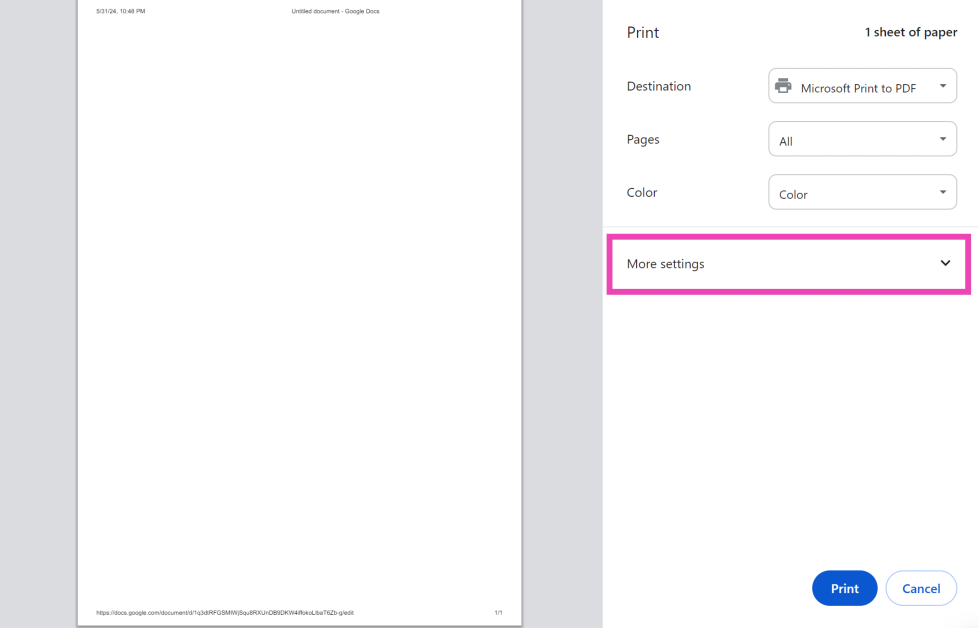Click the date header in preview page

120,11
